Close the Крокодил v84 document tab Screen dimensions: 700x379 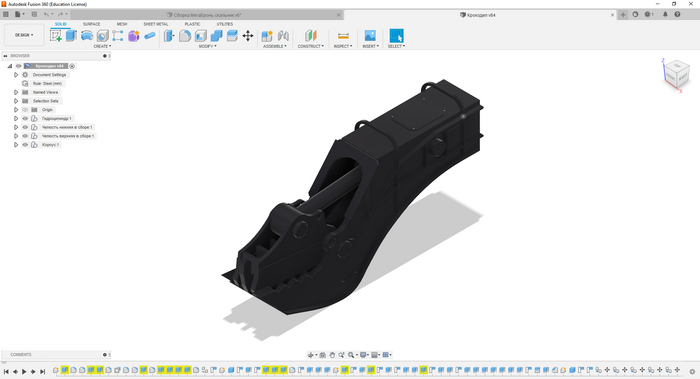pyautogui.click(x=612, y=15)
